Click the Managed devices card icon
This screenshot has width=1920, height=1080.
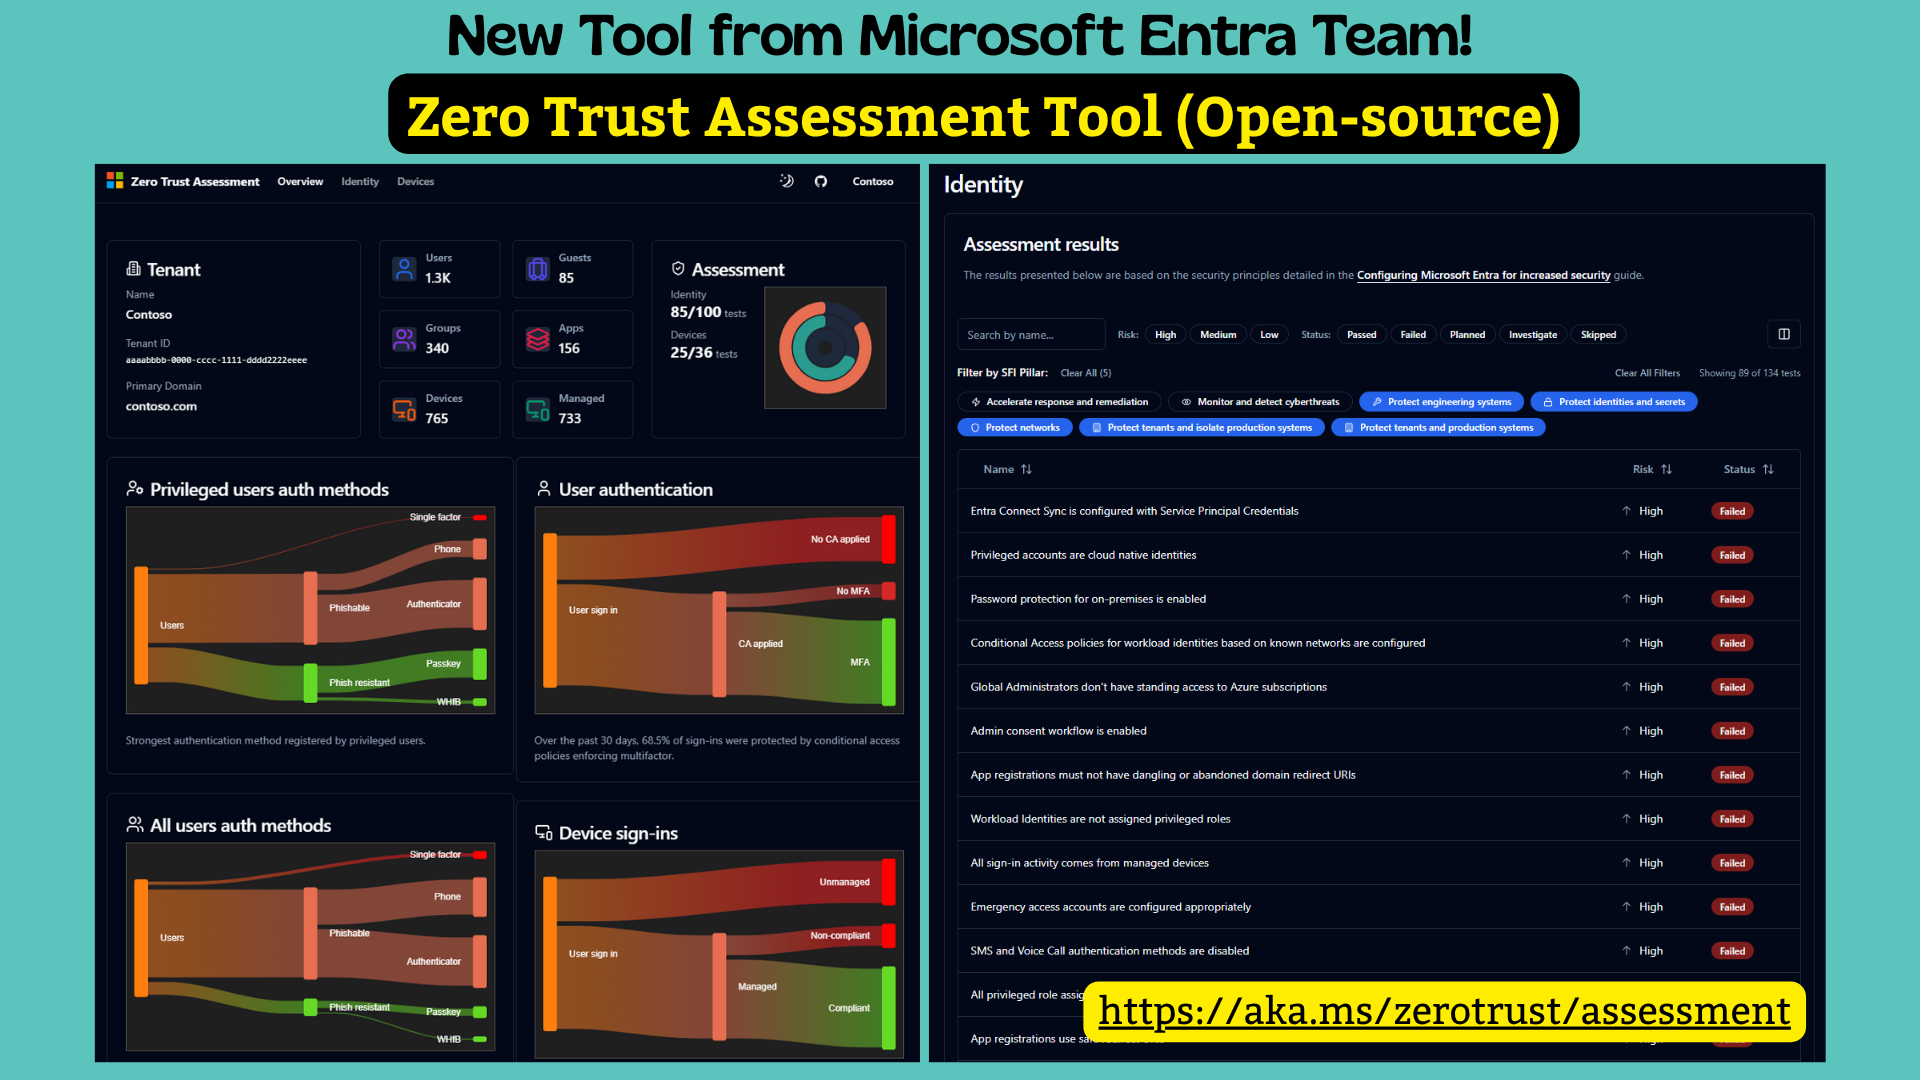538,409
